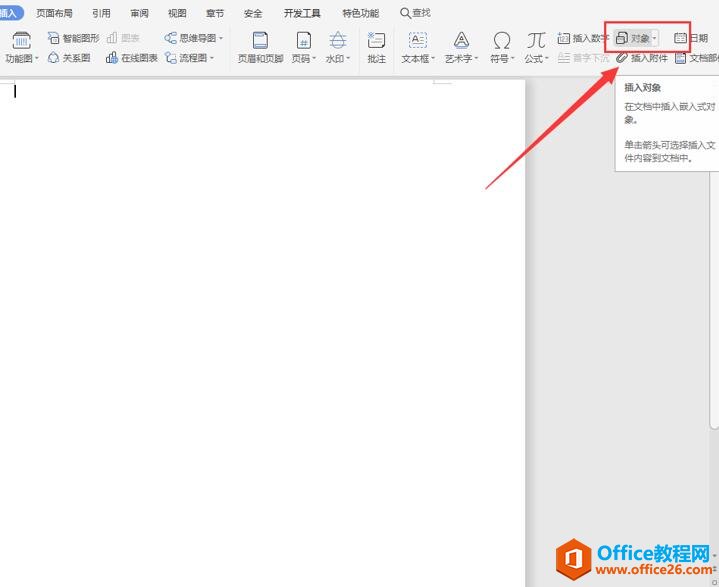Image resolution: width=719 pixels, height=587 pixels.
Task: Click inside the blank document page
Action: (260, 300)
